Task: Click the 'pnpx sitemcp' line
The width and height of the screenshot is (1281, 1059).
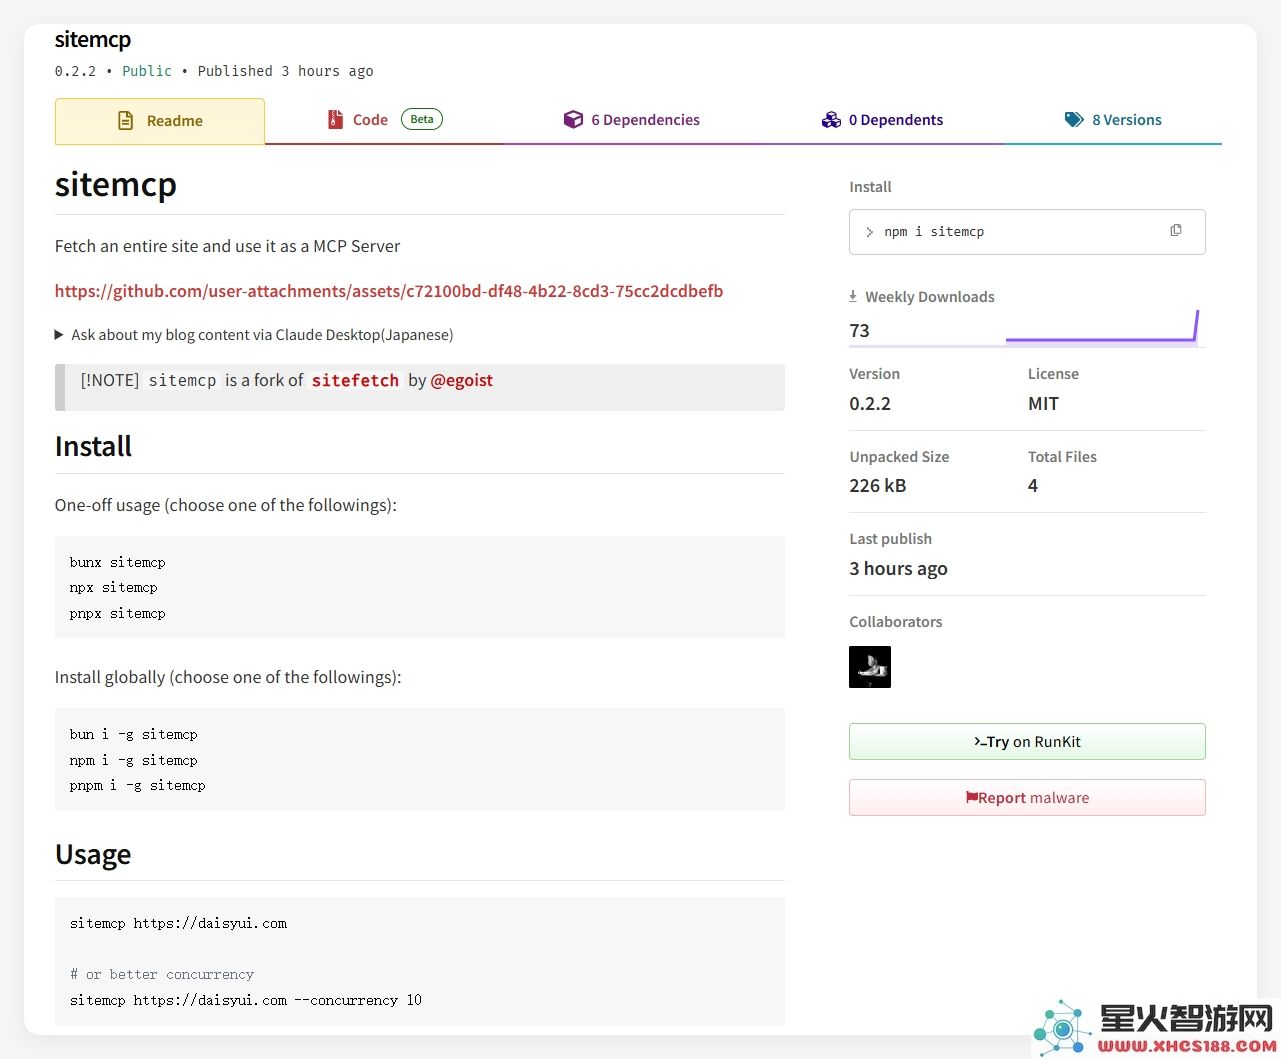Action: pyautogui.click(x=118, y=613)
